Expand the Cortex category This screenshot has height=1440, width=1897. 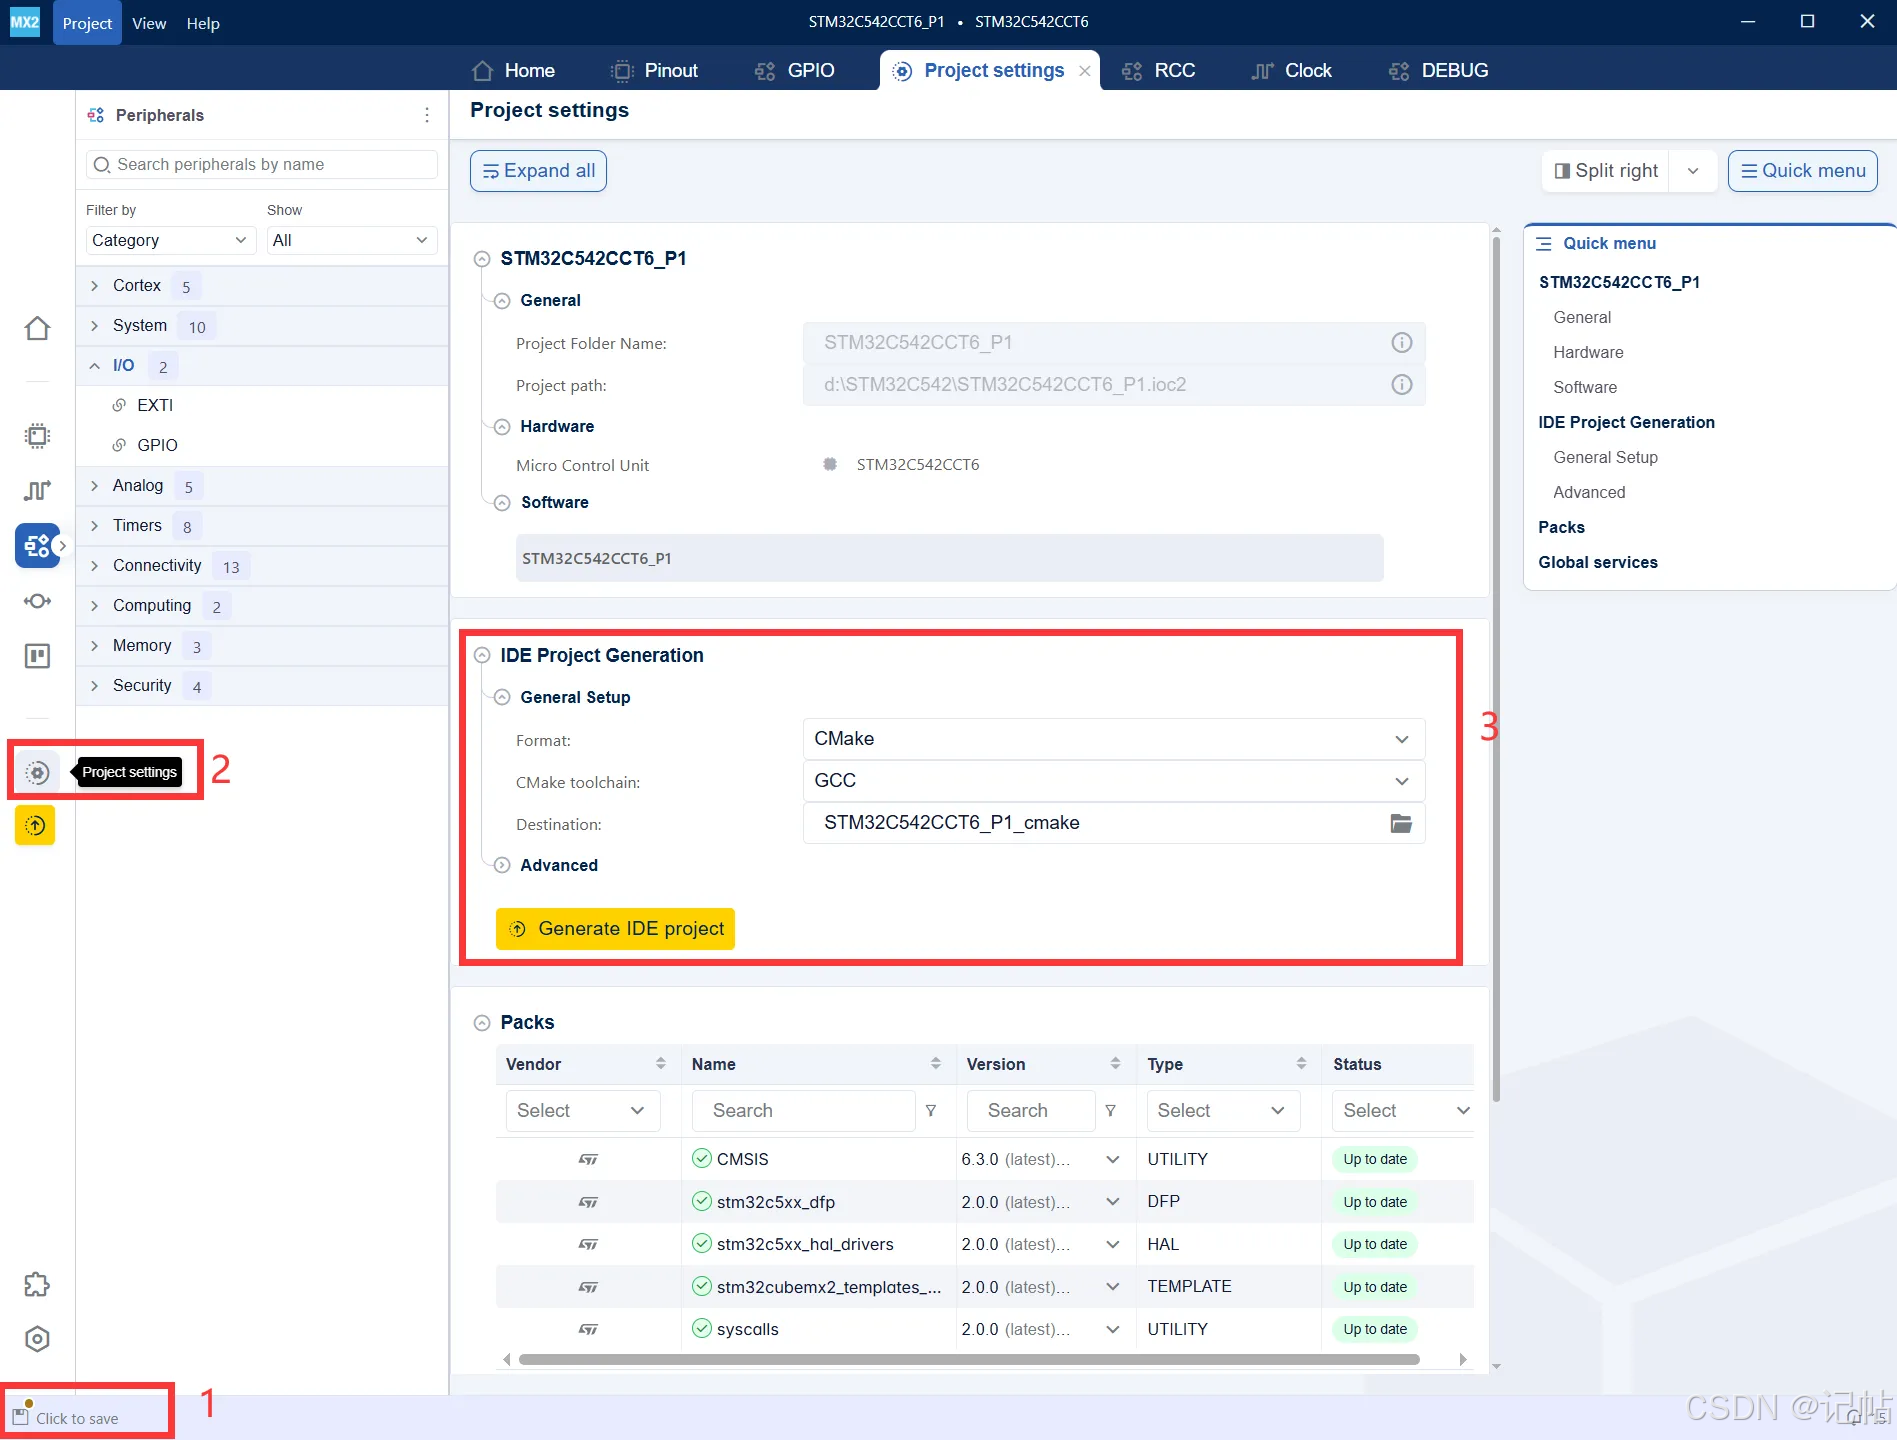pyautogui.click(x=94, y=286)
